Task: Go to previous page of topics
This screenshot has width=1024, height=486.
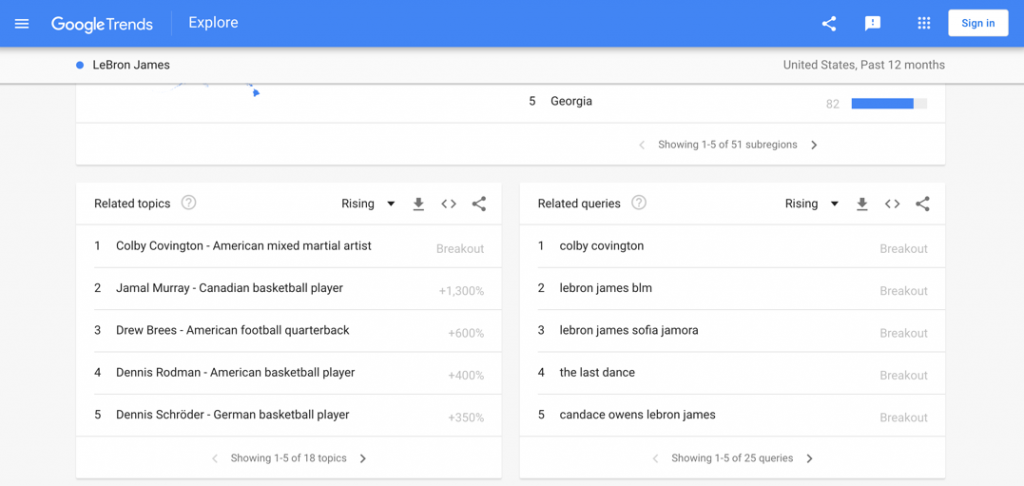Action: [214, 459]
